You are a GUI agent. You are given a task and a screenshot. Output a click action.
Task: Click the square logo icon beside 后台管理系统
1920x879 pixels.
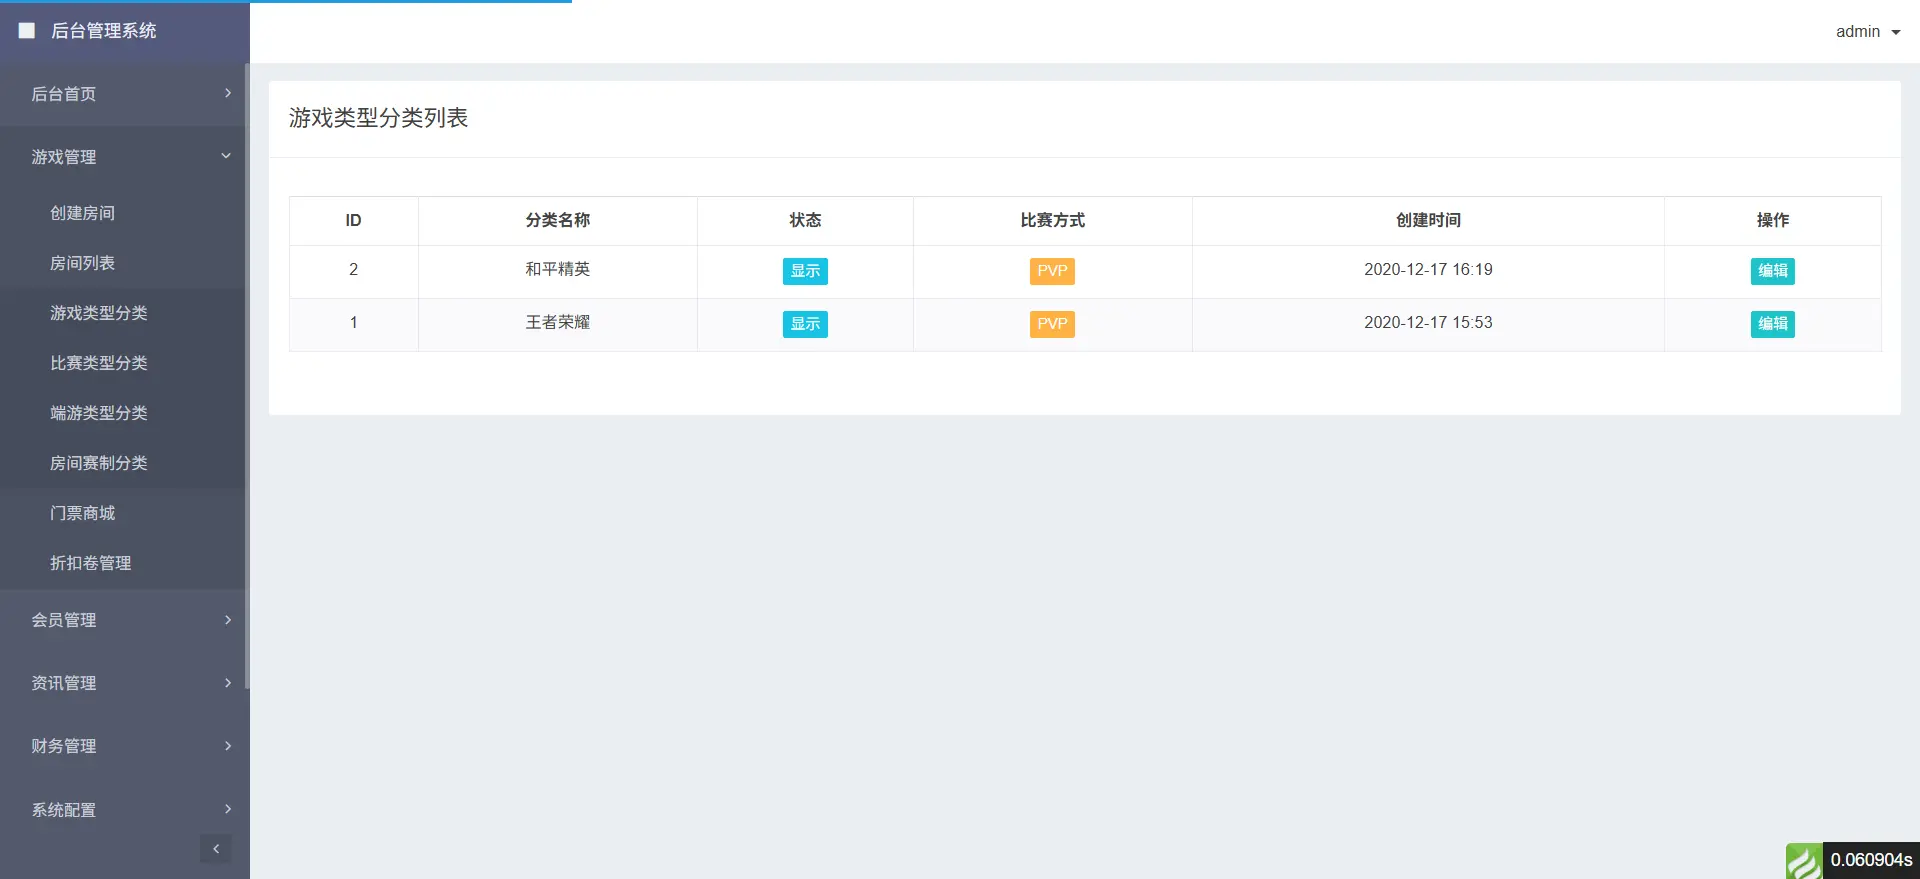point(27,31)
